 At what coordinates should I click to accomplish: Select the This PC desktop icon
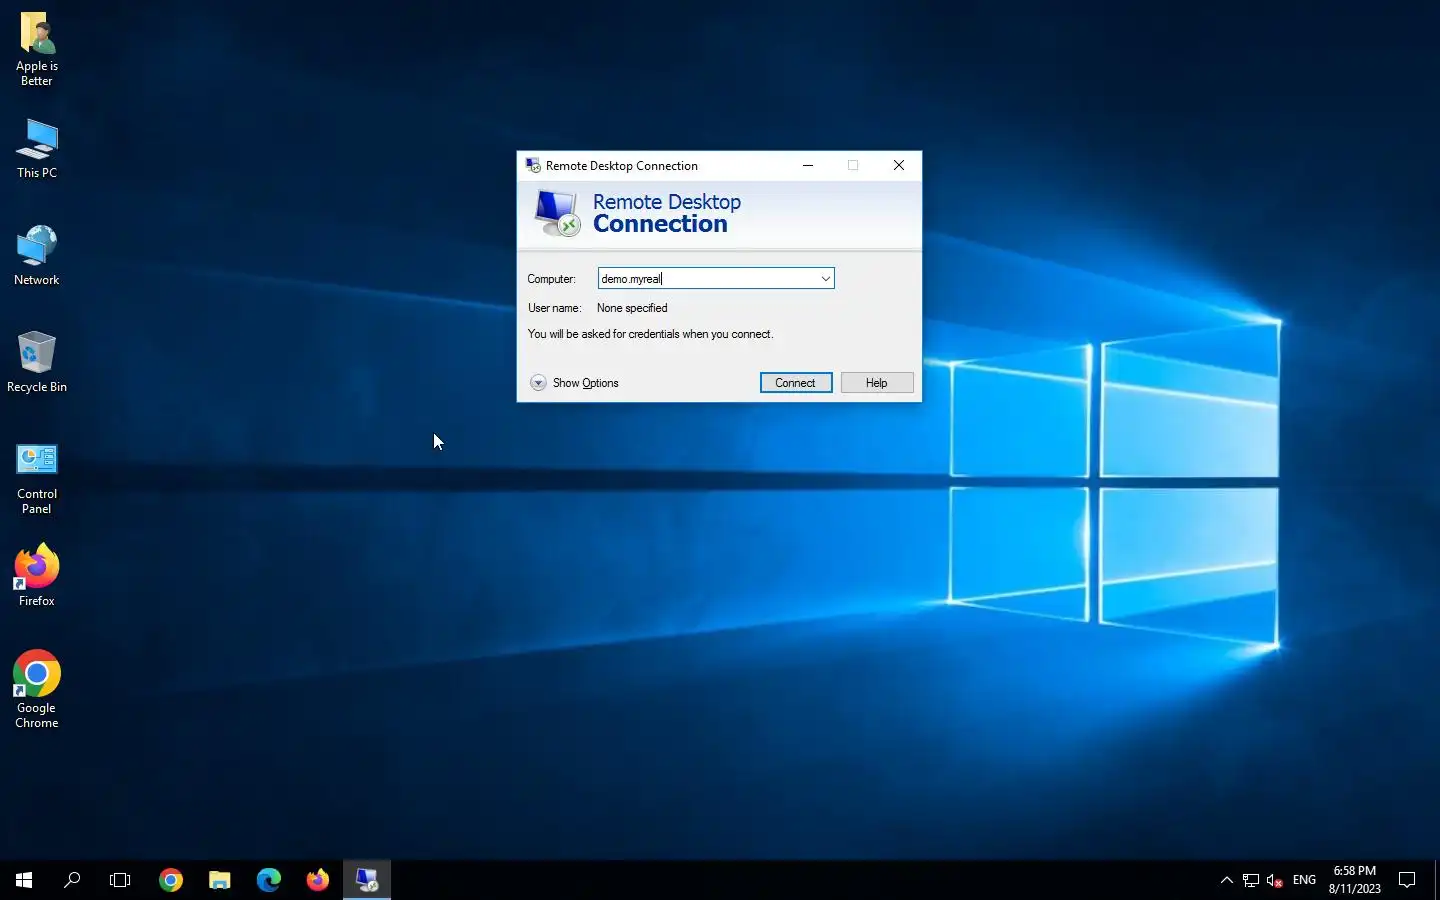coord(37,148)
